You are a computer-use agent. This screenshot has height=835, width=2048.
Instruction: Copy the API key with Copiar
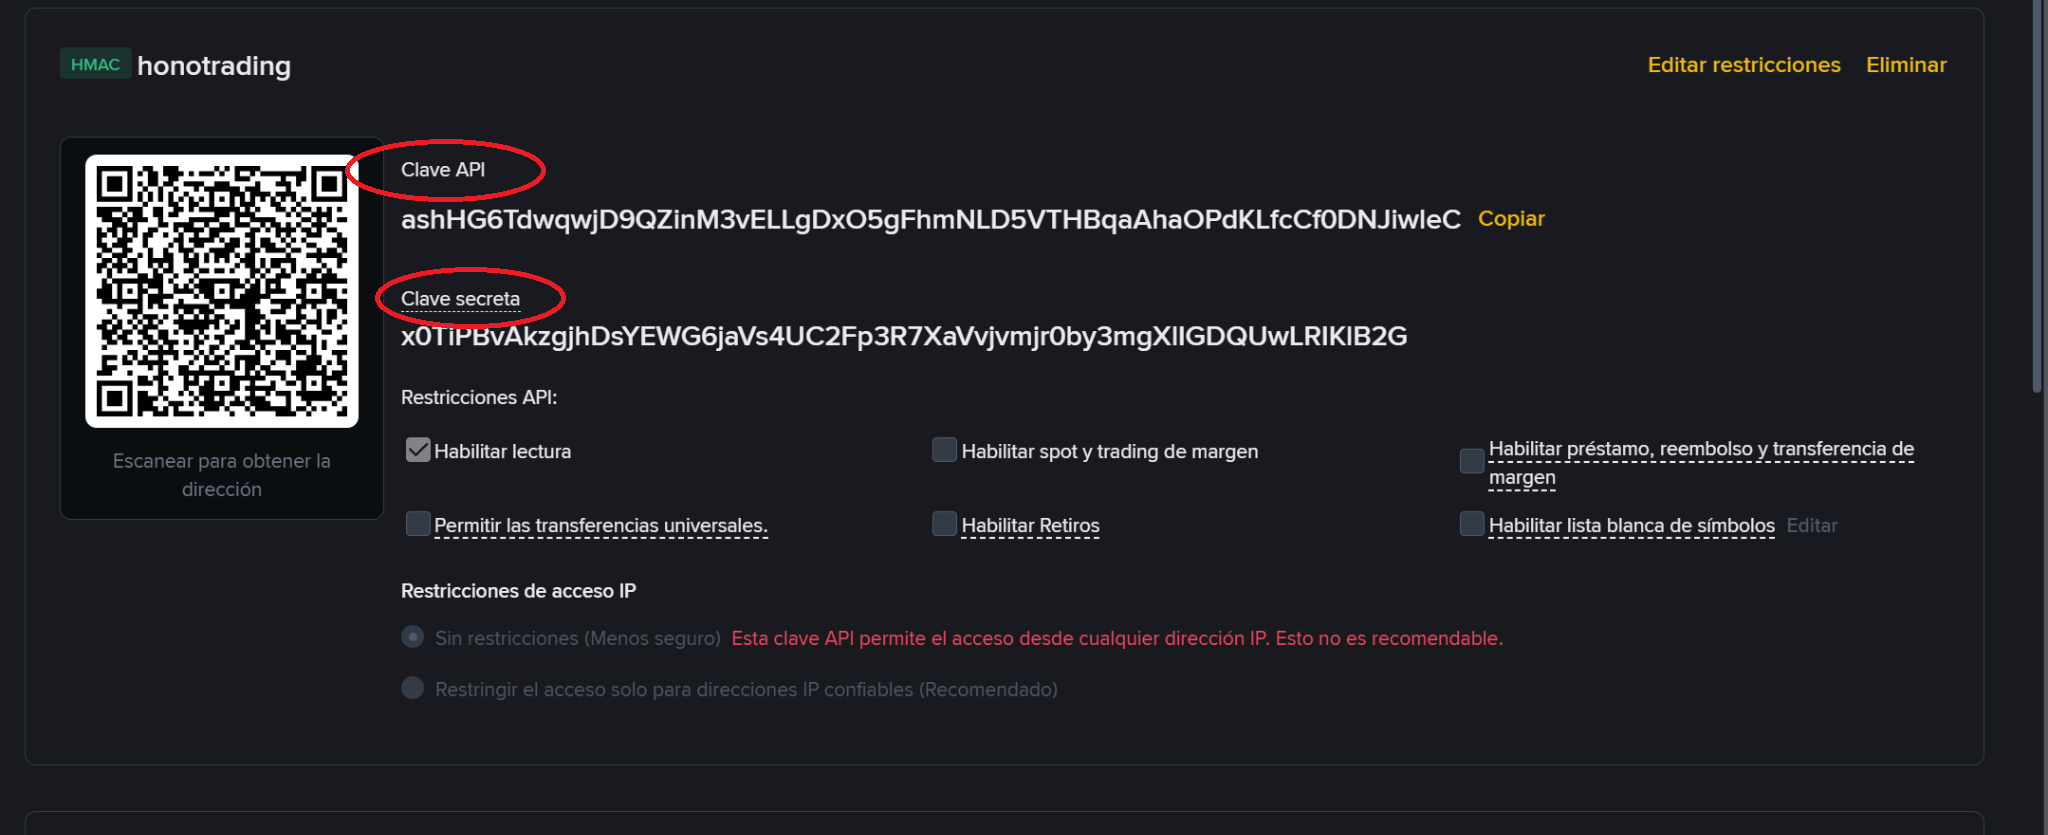point(1511,219)
